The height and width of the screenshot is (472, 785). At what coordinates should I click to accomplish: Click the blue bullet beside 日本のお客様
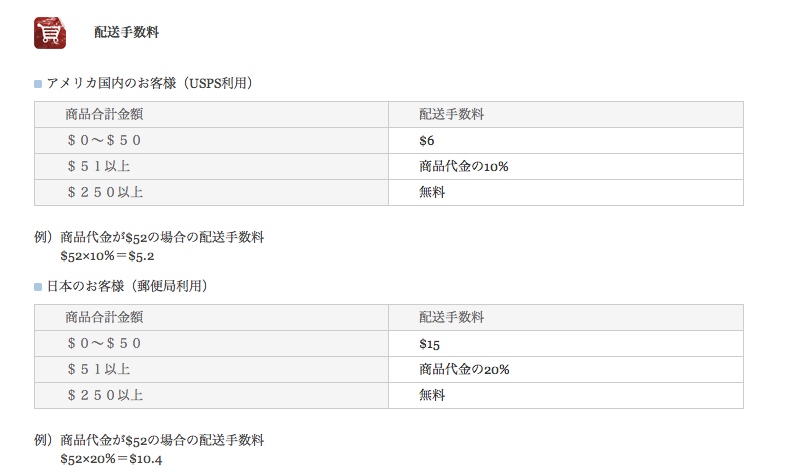(38, 287)
